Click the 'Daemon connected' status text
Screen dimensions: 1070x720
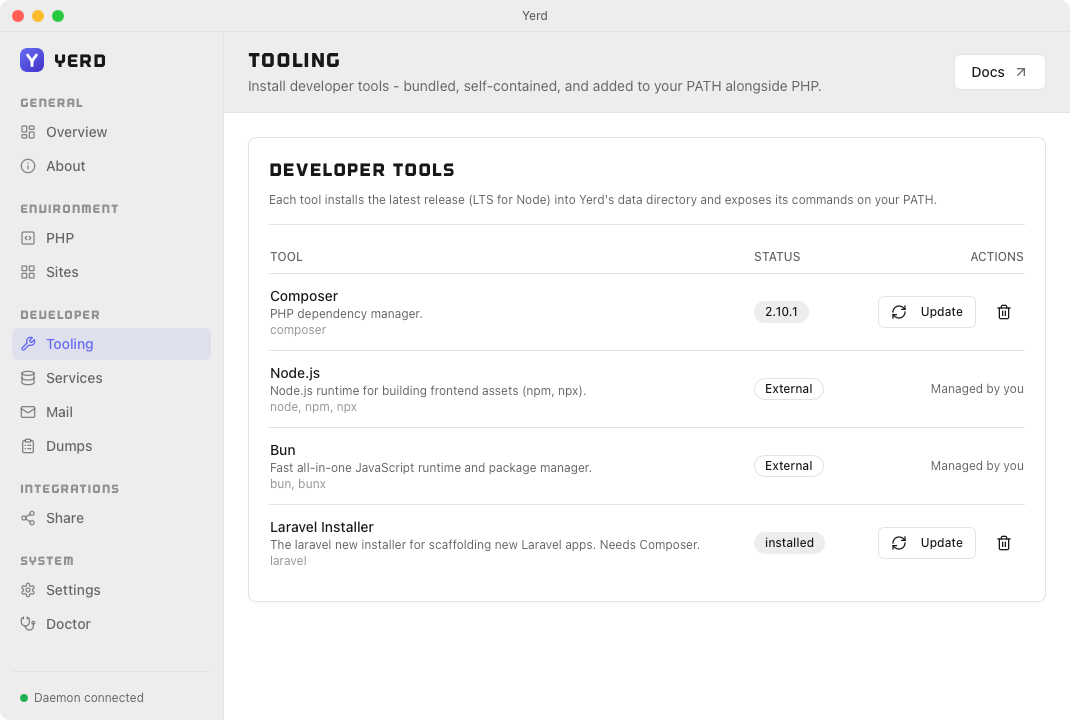(x=89, y=698)
